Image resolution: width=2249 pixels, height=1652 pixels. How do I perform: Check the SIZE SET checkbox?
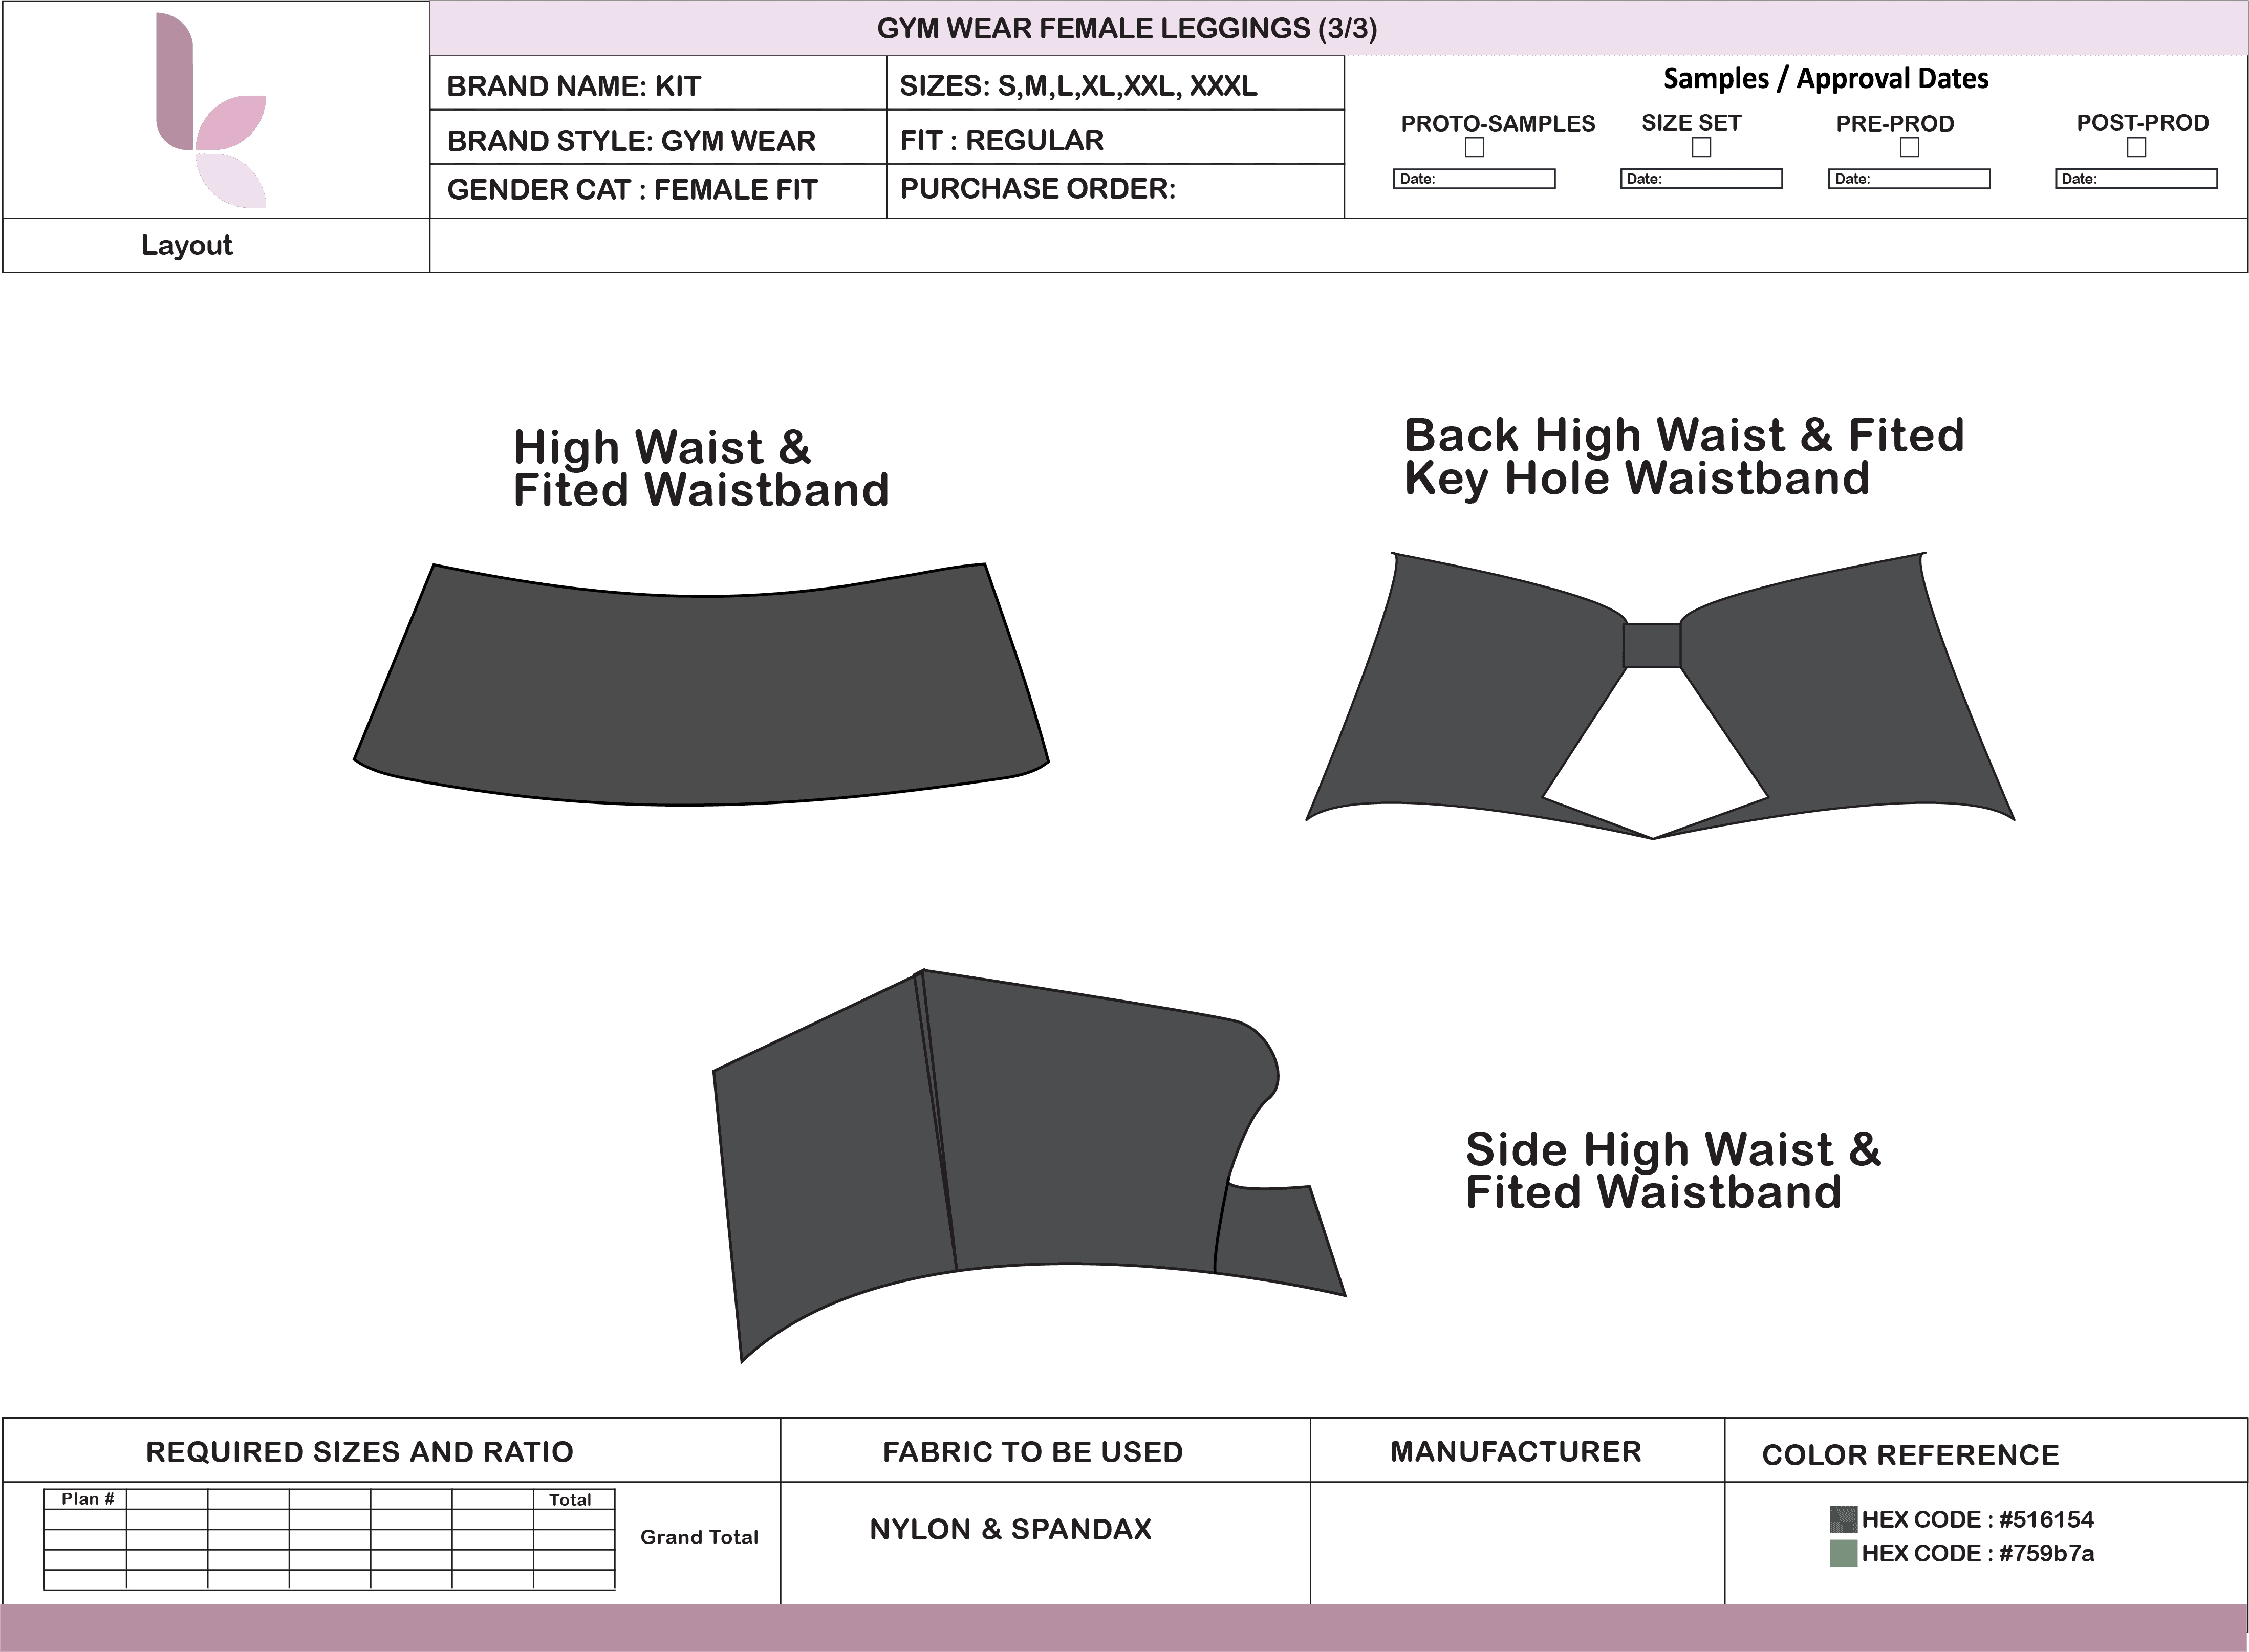coord(1701,148)
